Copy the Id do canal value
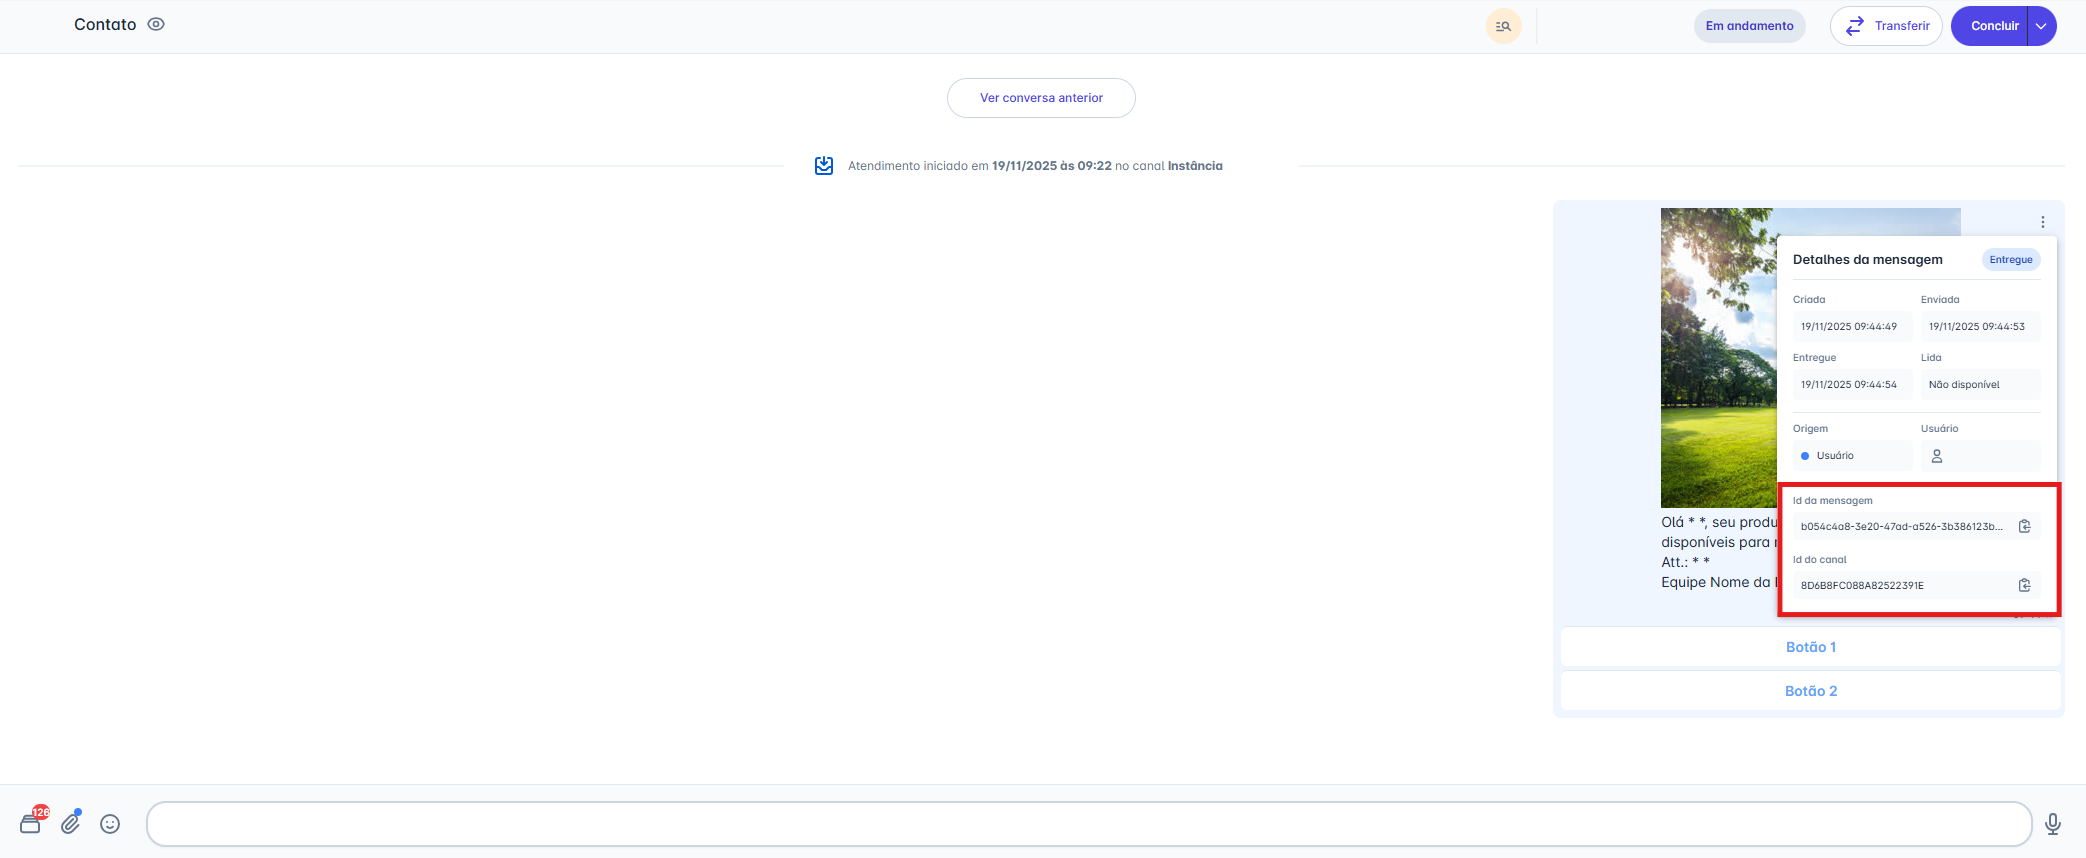2086x858 pixels. [2024, 585]
